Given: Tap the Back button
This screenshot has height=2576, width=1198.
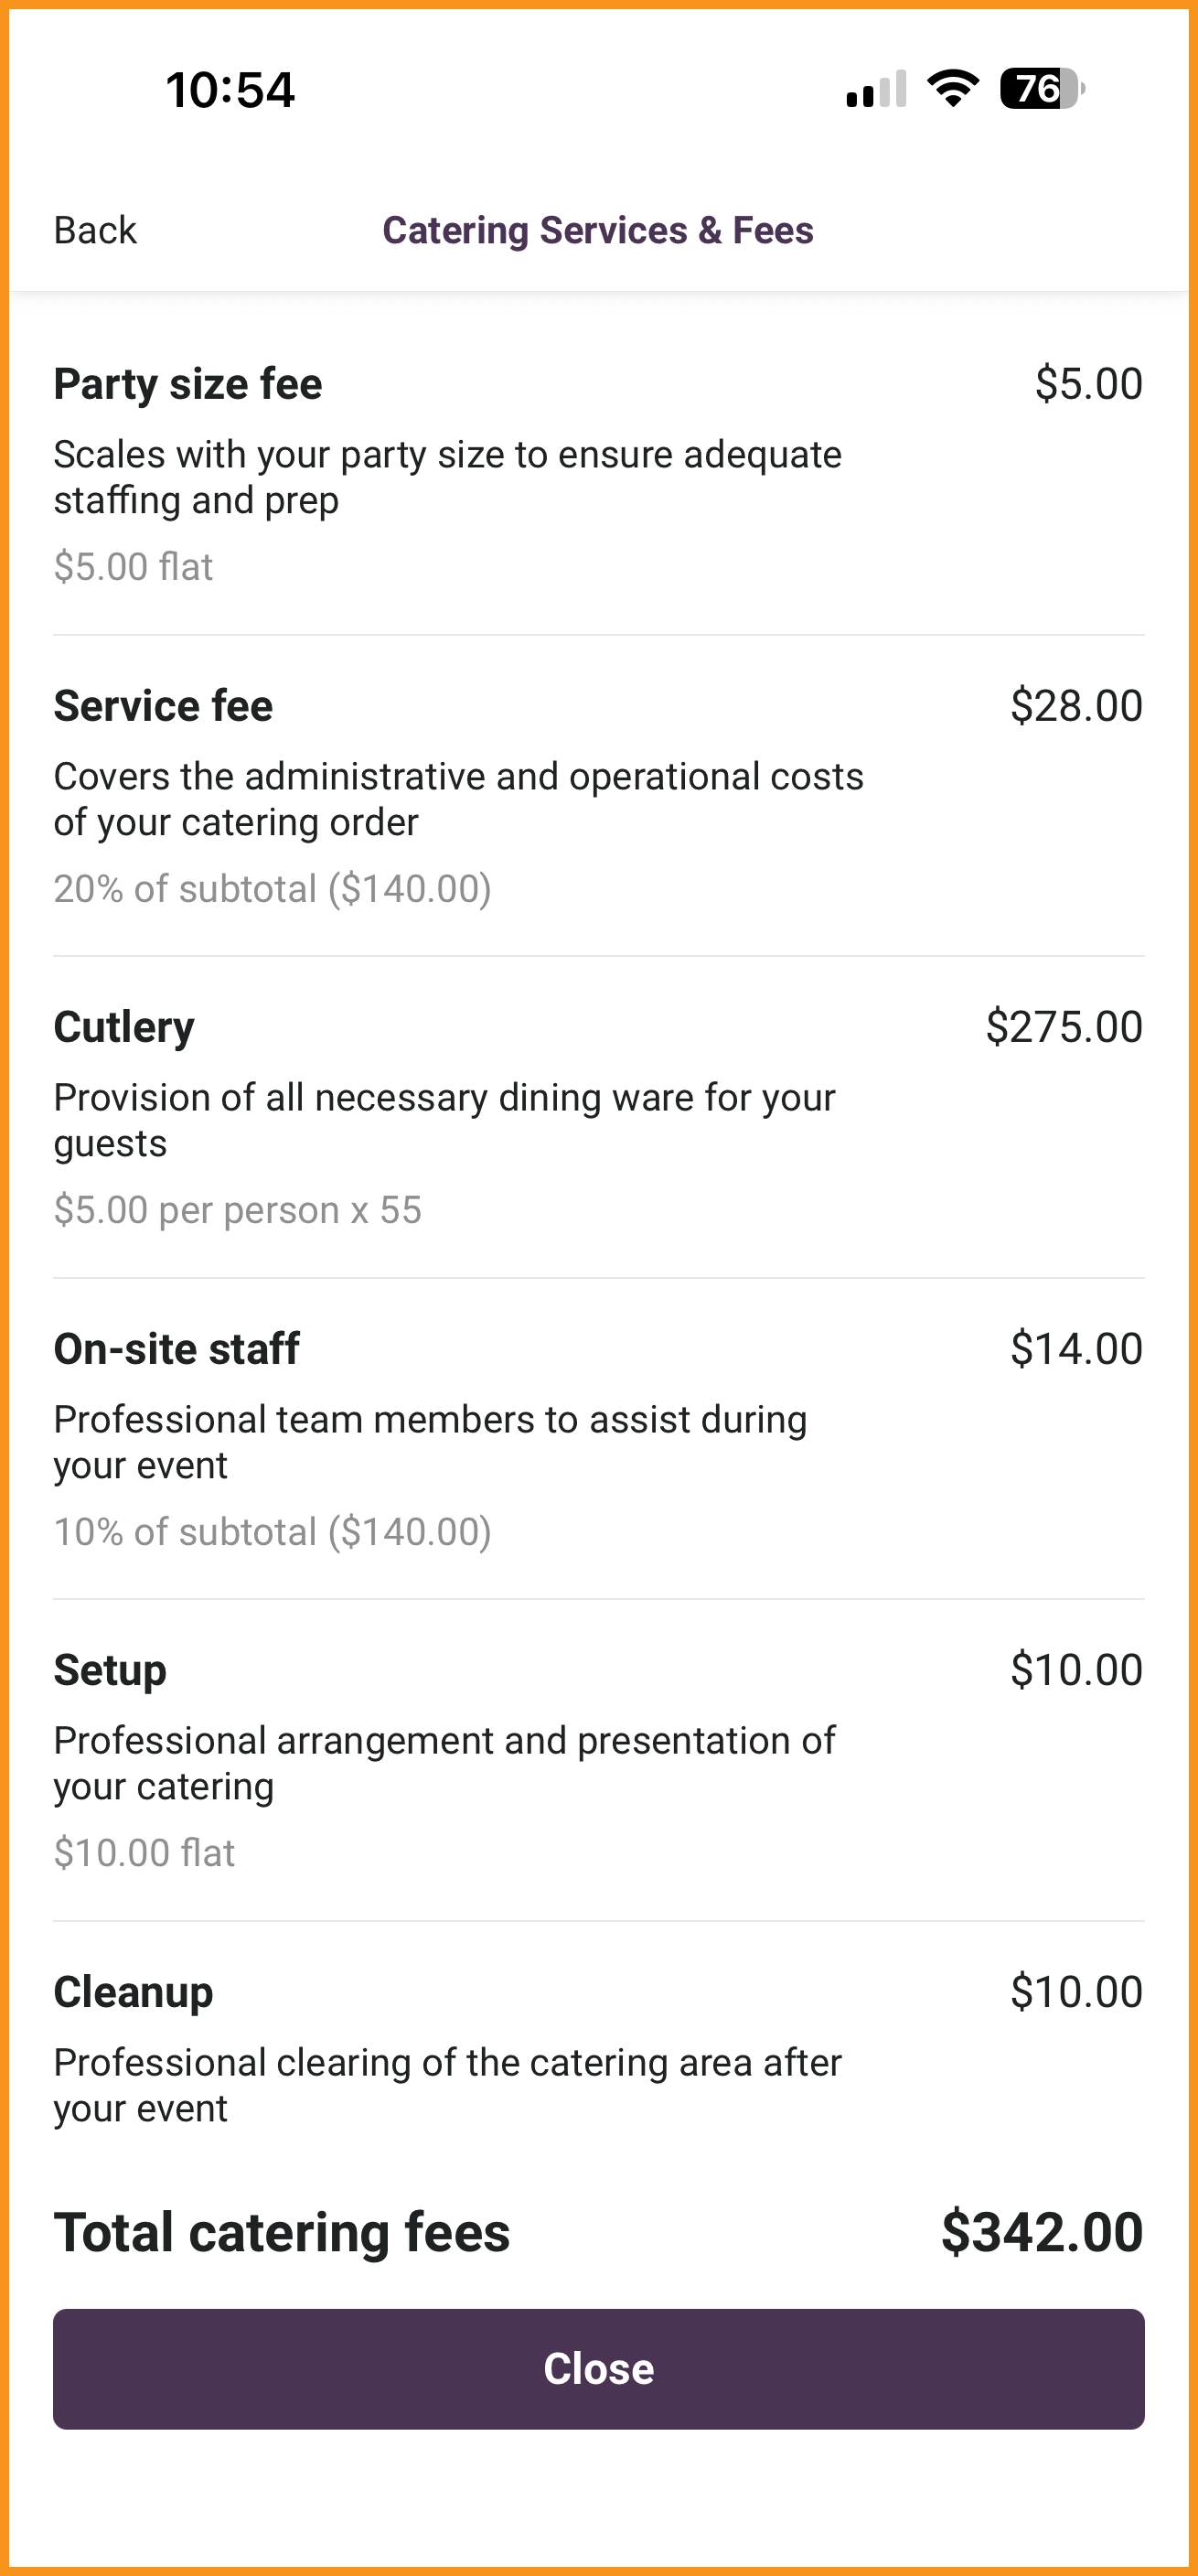Looking at the screenshot, I should pos(95,230).
